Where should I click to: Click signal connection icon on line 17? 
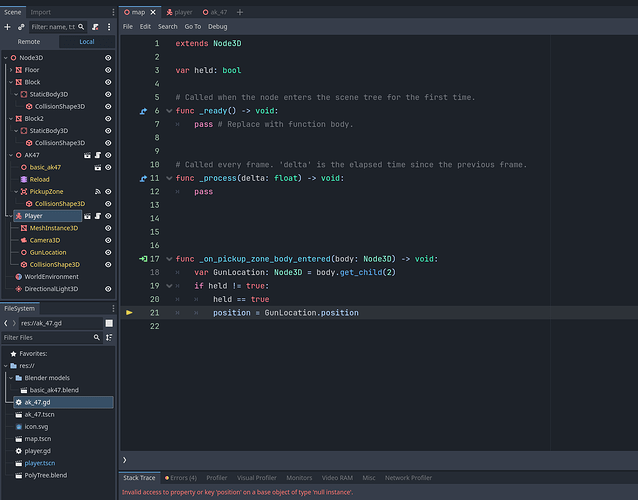tap(143, 259)
